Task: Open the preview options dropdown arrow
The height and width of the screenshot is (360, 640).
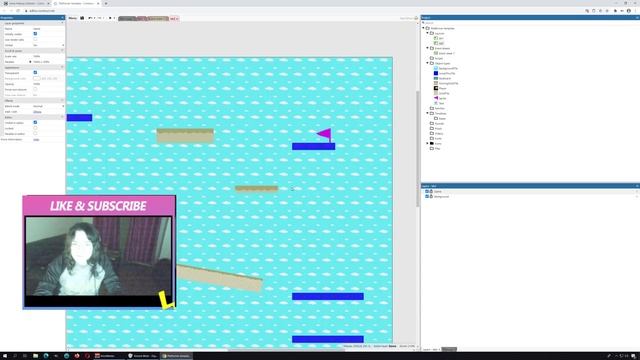Action: 114,18
